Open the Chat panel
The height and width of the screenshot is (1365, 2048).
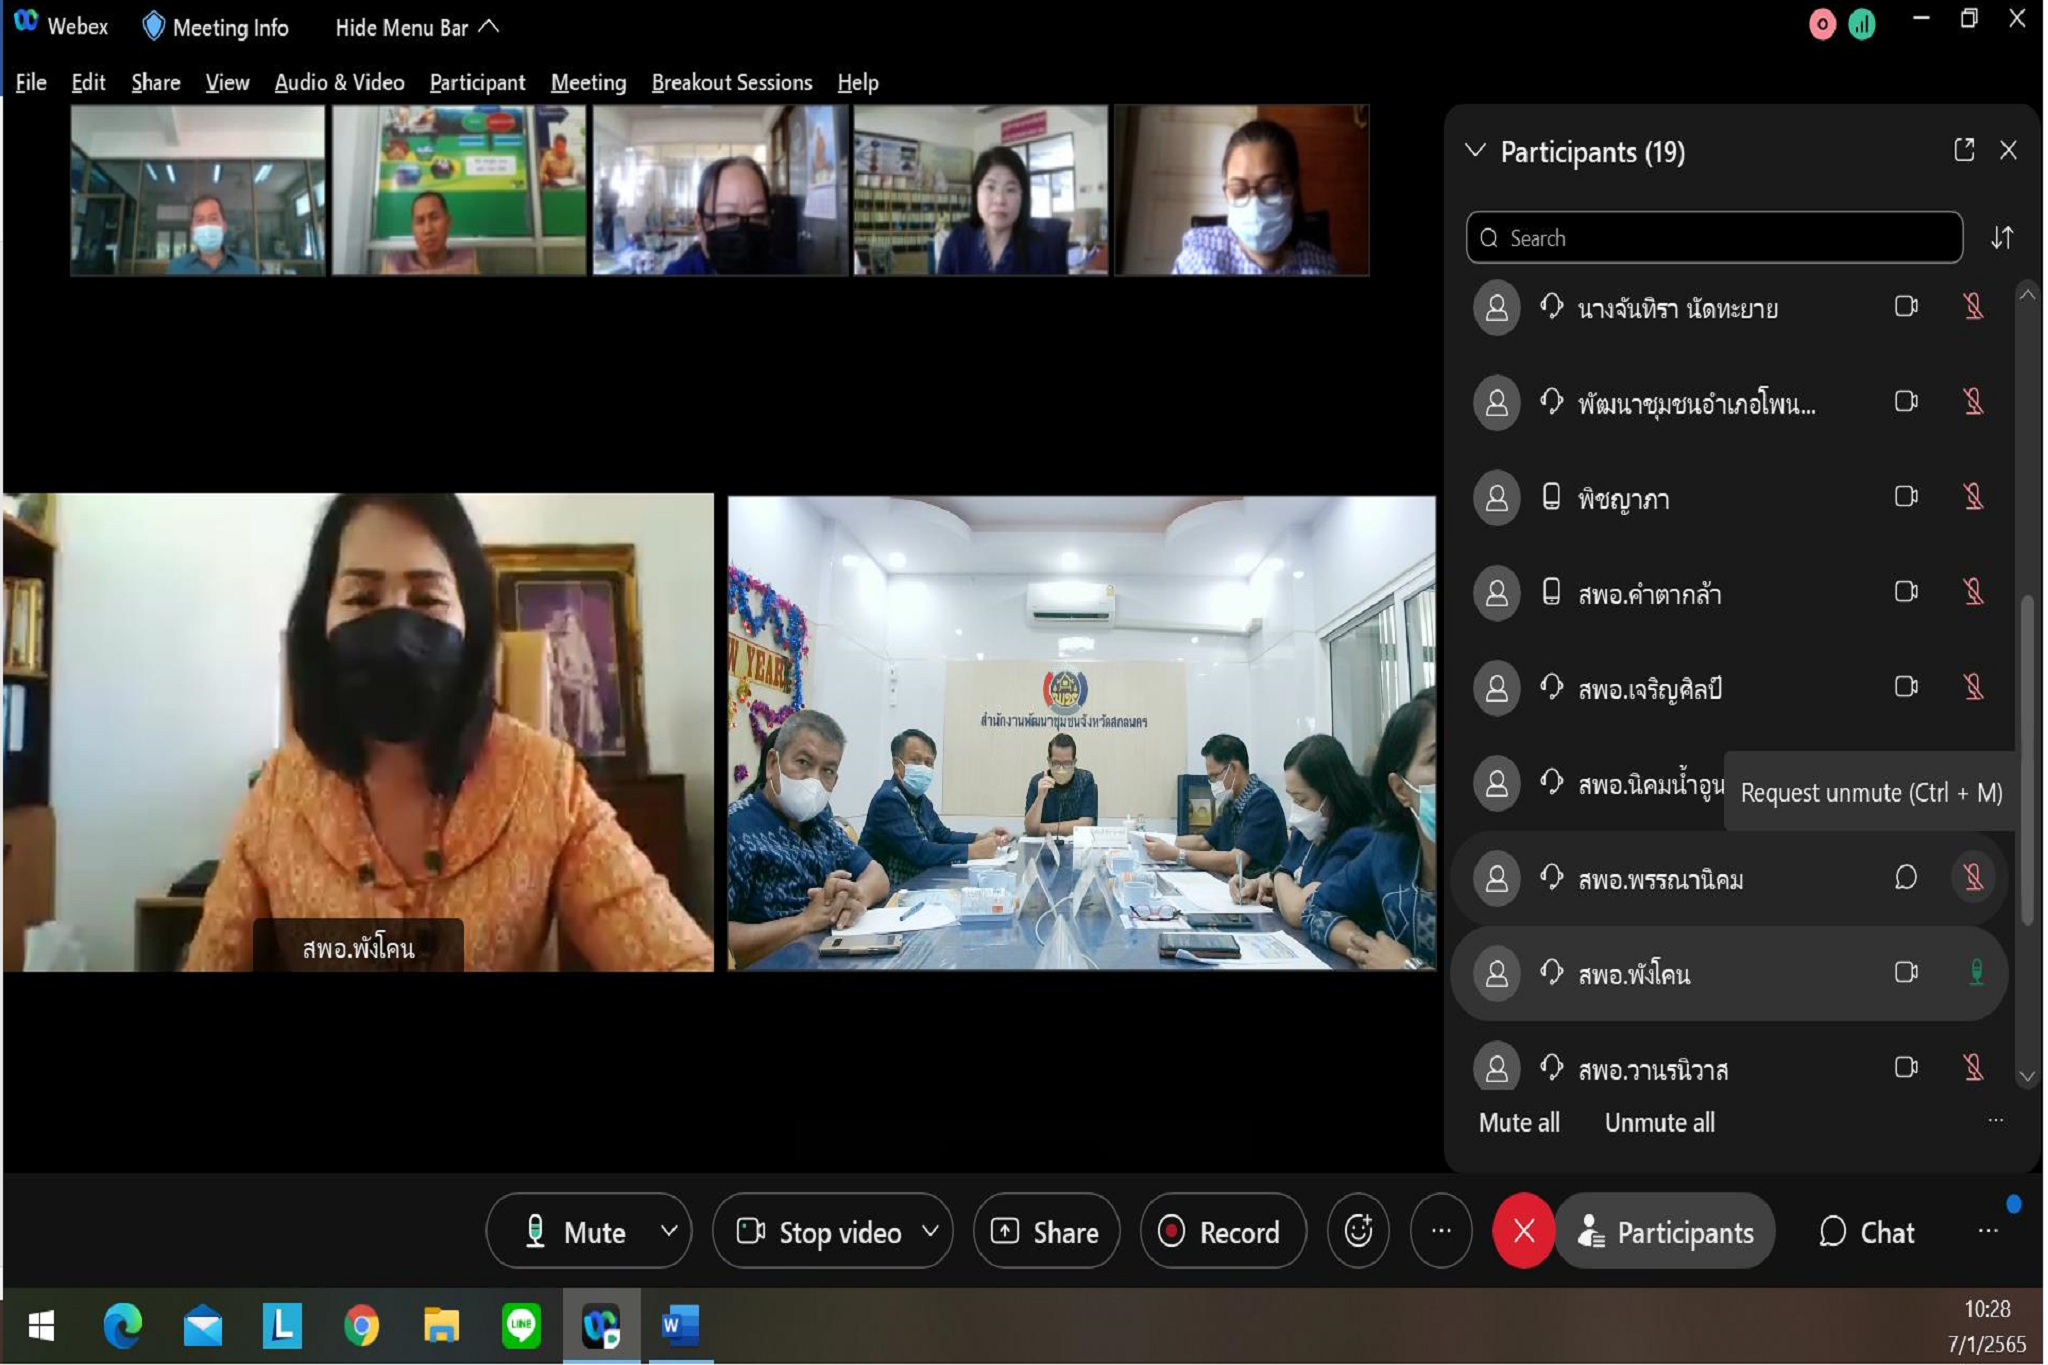[1866, 1231]
